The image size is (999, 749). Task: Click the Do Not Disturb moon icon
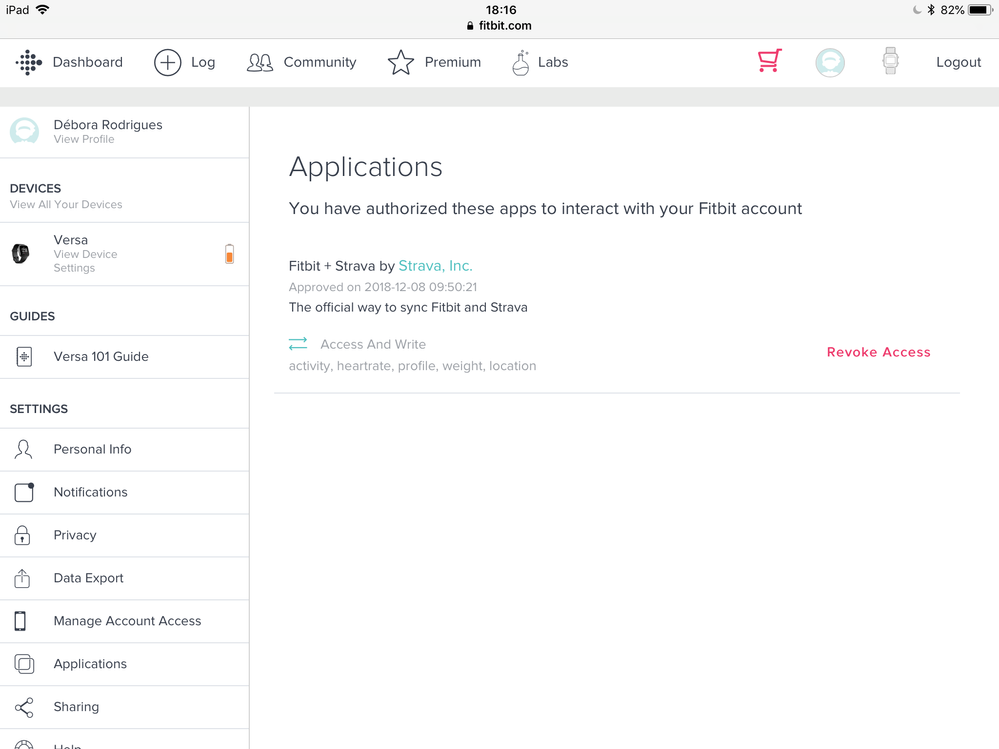(917, 10)
